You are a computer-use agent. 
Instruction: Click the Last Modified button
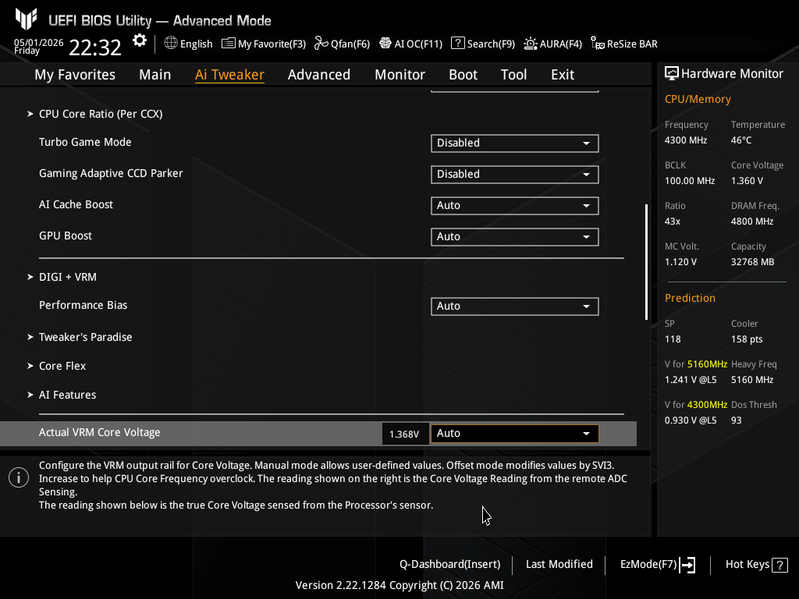click(x=559, y=564)
